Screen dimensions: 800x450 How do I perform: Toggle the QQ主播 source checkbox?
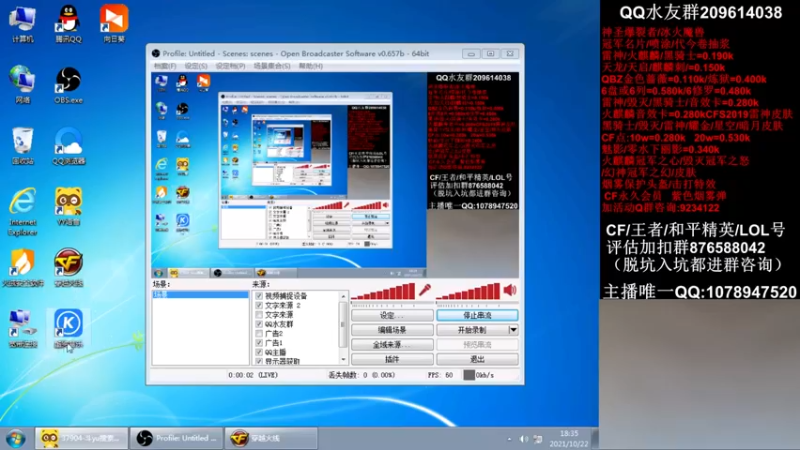pyautogui.click(x=259, y=352)
